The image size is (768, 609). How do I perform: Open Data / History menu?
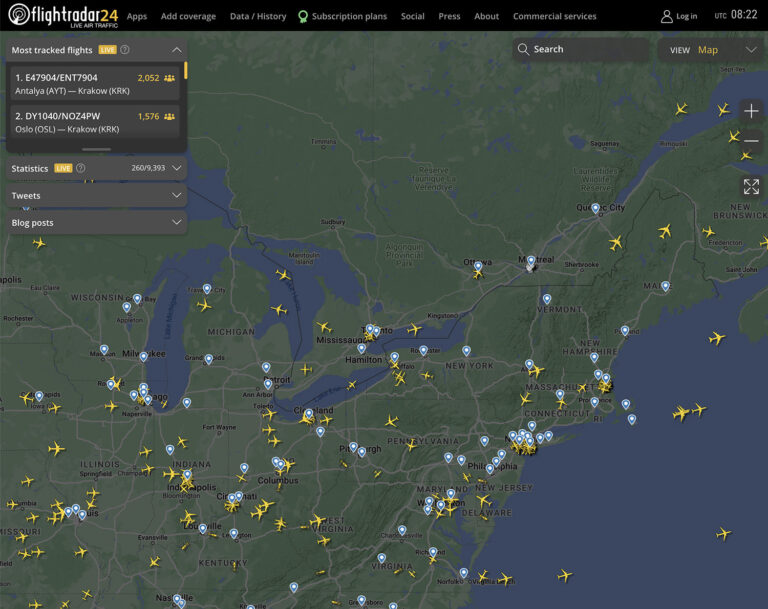[x=258, y=16]
